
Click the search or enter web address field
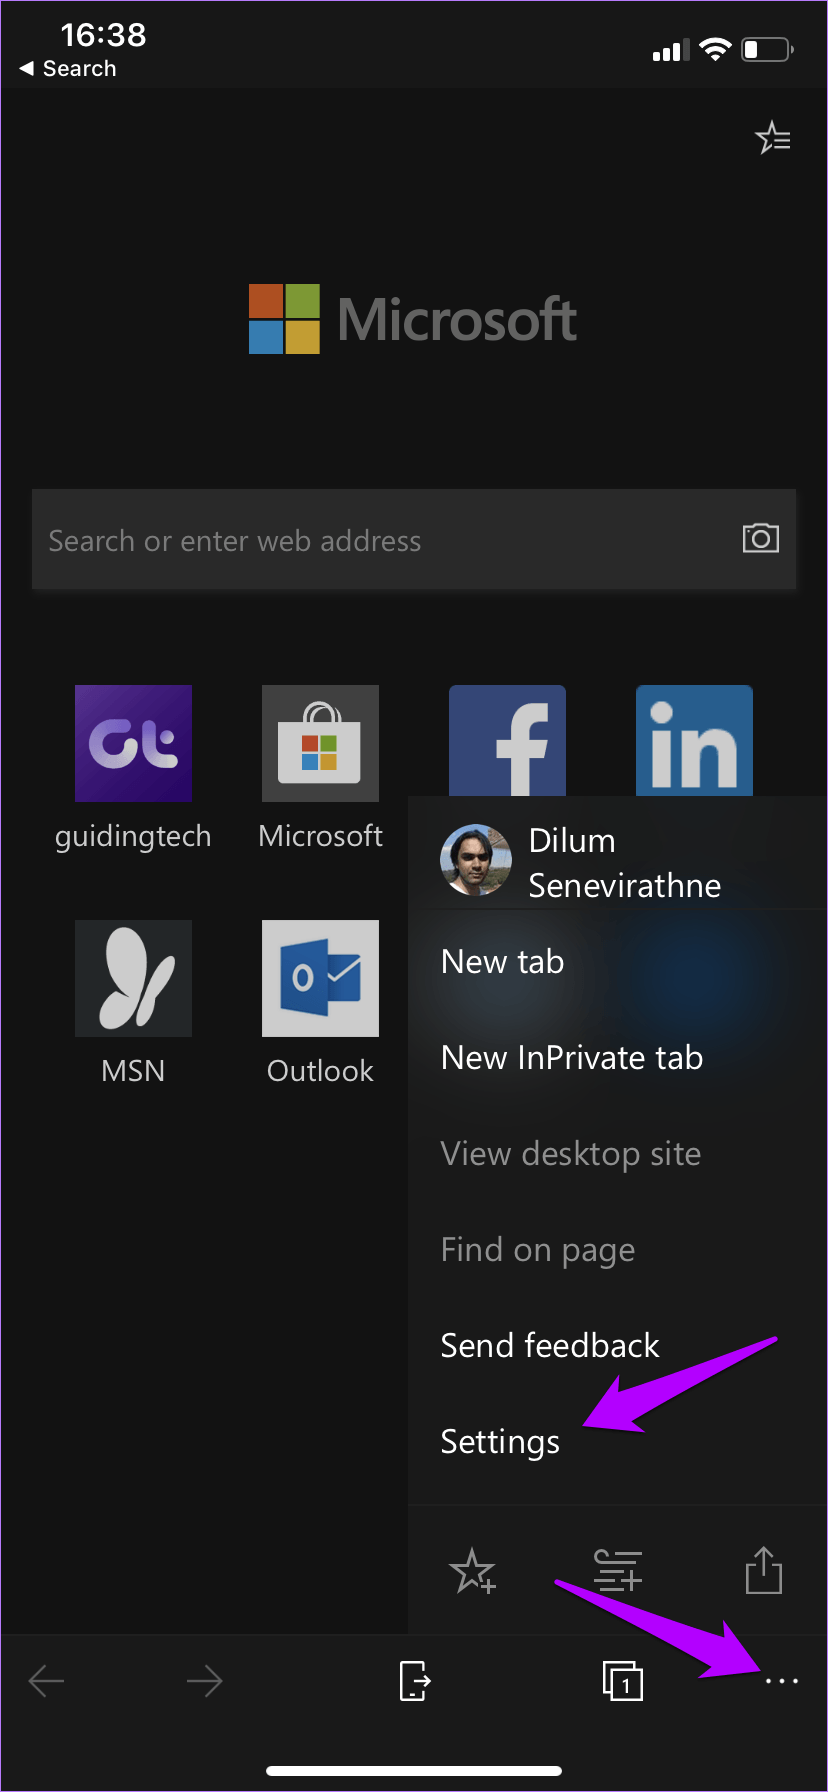point(380,540)
